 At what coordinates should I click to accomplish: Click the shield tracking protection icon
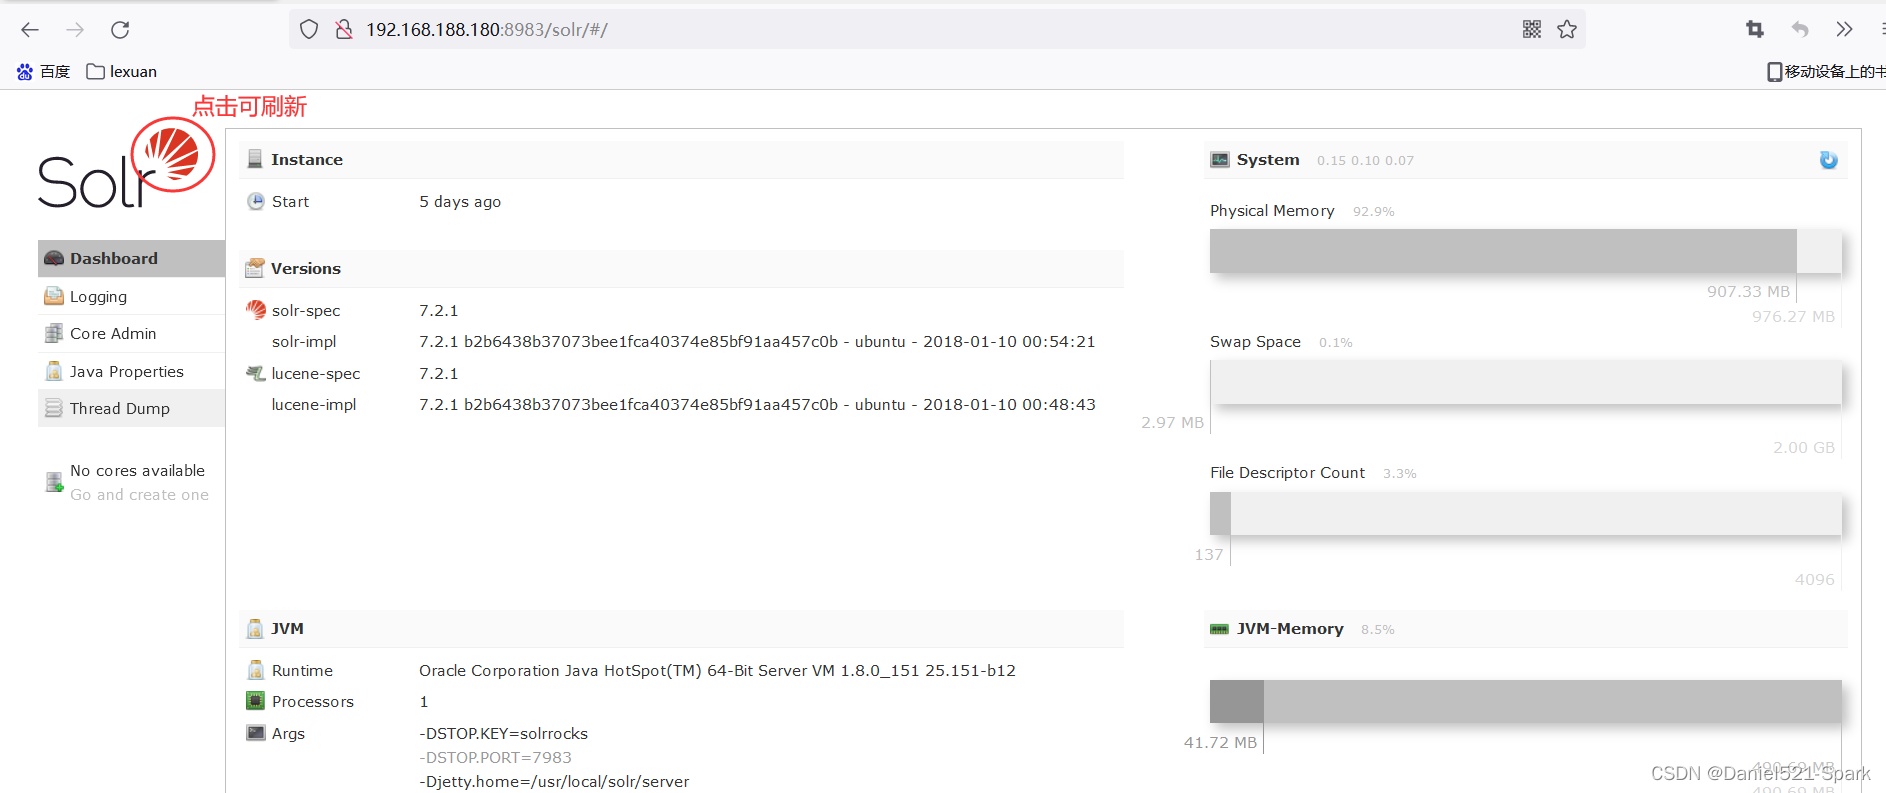(x=309, y=30)
